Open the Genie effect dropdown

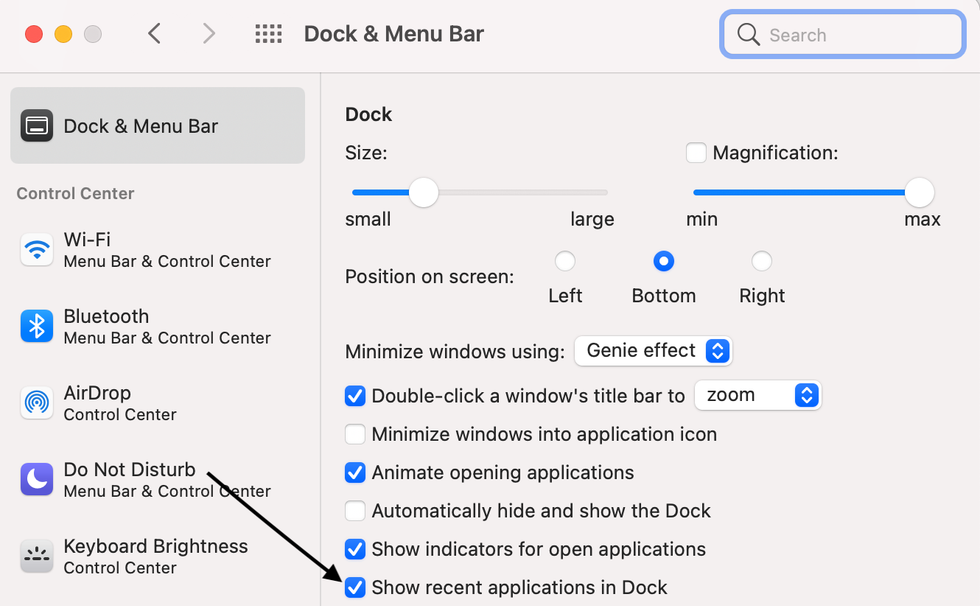tap(653, 351)
